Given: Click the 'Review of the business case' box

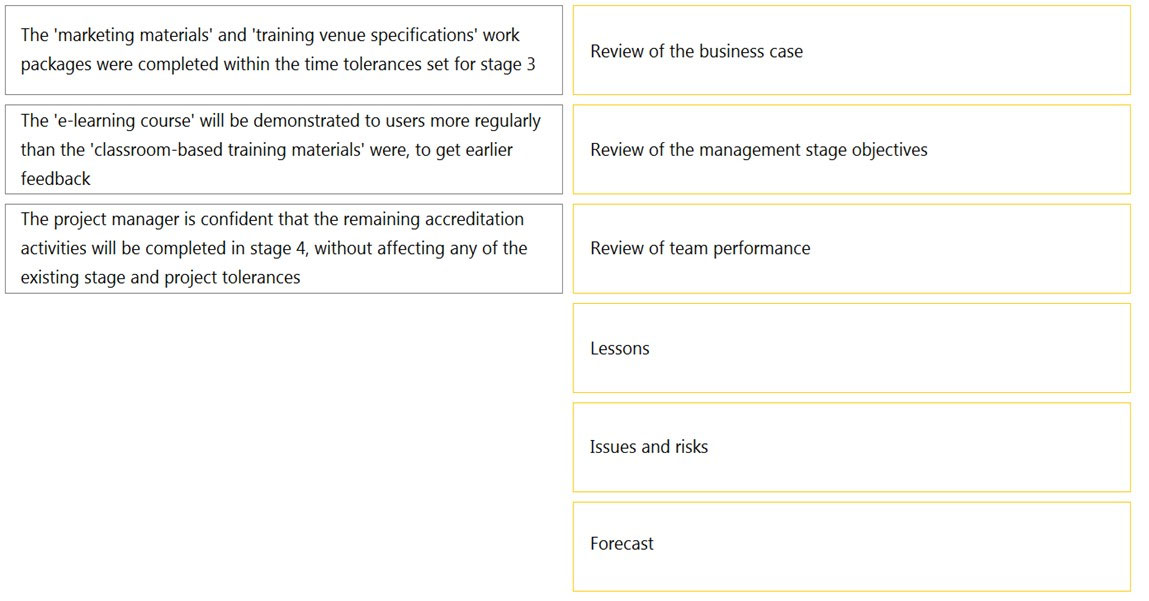Looking at the screenshot, I should (x=851, y=51).
